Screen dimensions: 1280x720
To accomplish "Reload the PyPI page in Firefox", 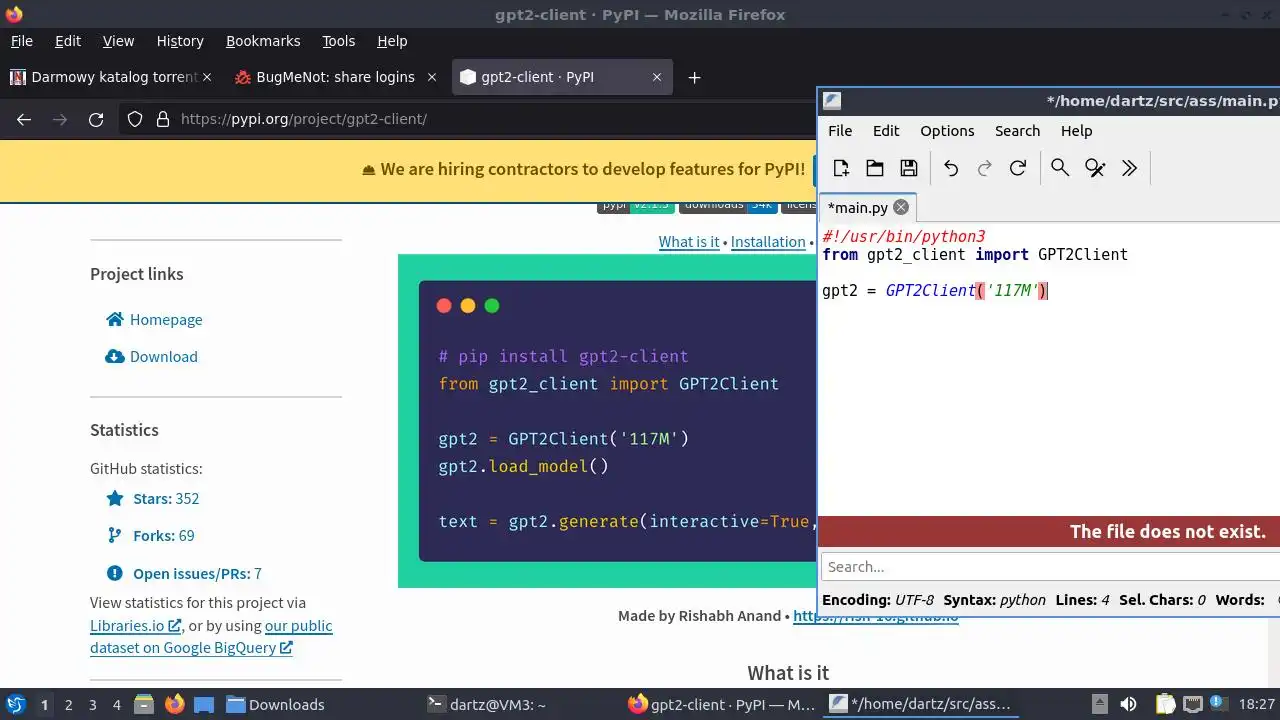I will [96, 119].
